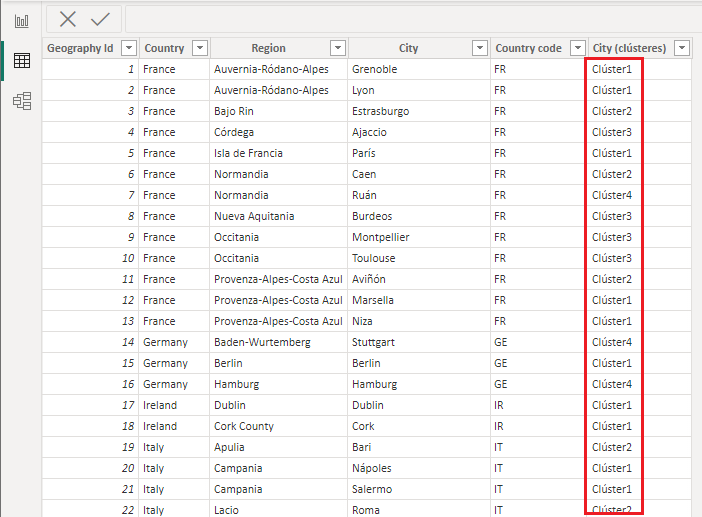702x517 pixels.
Task: Open City (clústeres) column filter dropdown
Action: click(x=681, y=48)
